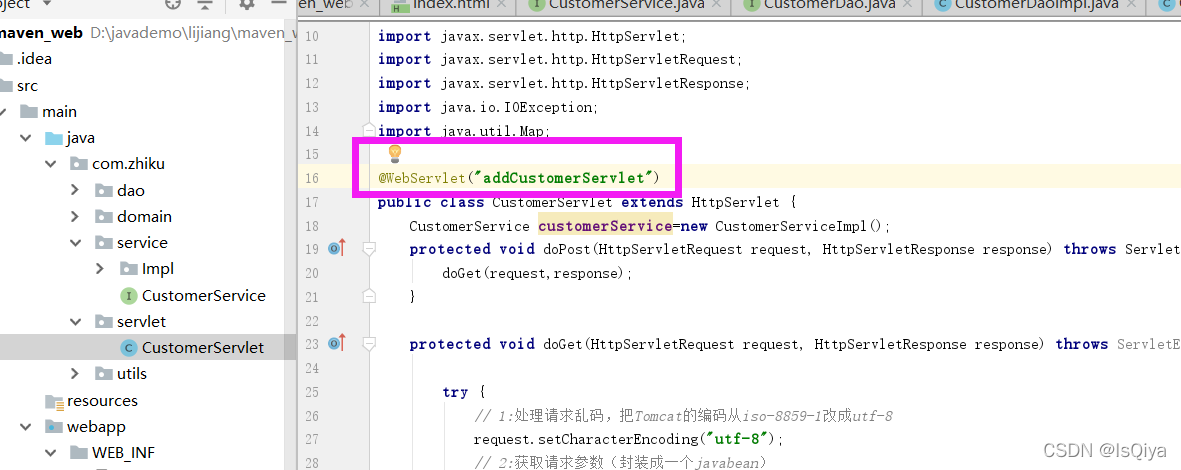Close the index.html editor tab
1181x470 pixels.
502,5
